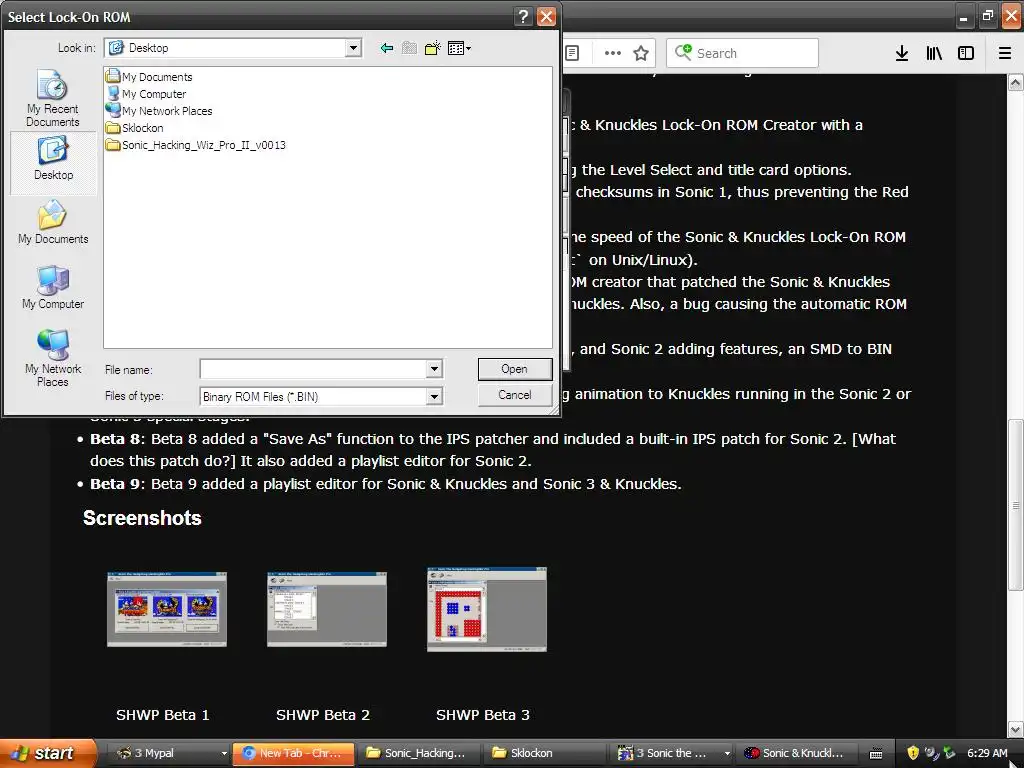
Task: Open the browser Library icon
Action: point(934,53)
